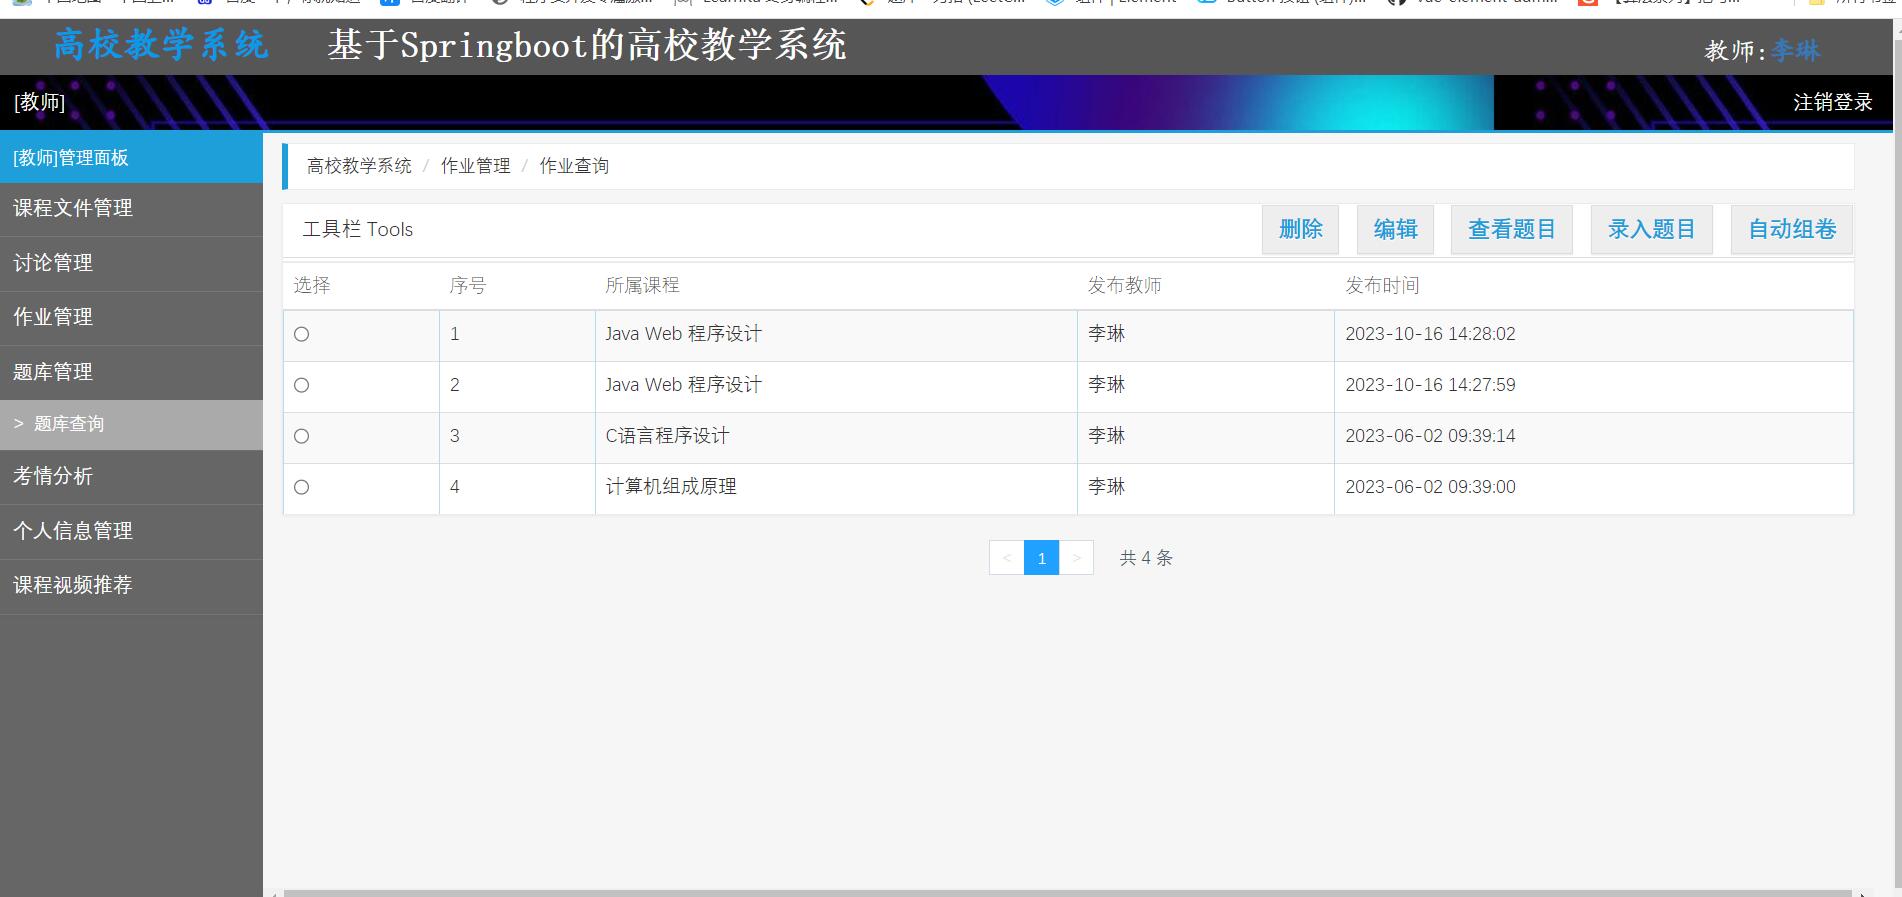Click 发布教师 column header
The width and height of the screenshot is (1902, 897).
(x=1125, y=286)
